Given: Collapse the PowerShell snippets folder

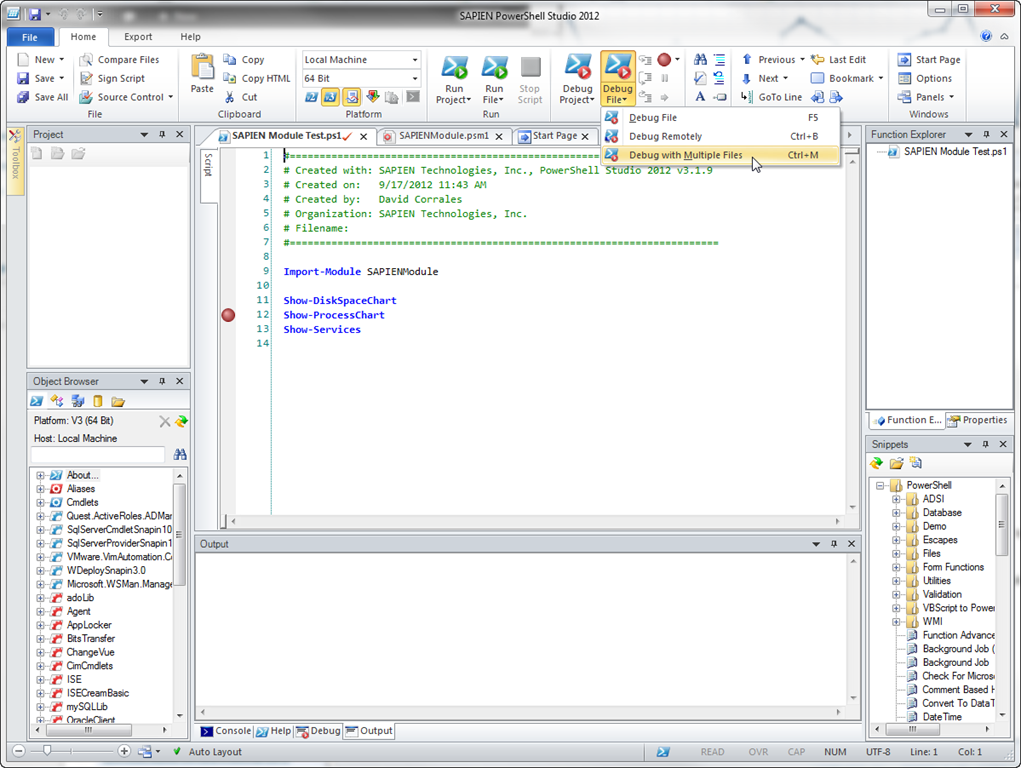Looking at the screenshot, I should pyautogui.click(x=880, y=485).
